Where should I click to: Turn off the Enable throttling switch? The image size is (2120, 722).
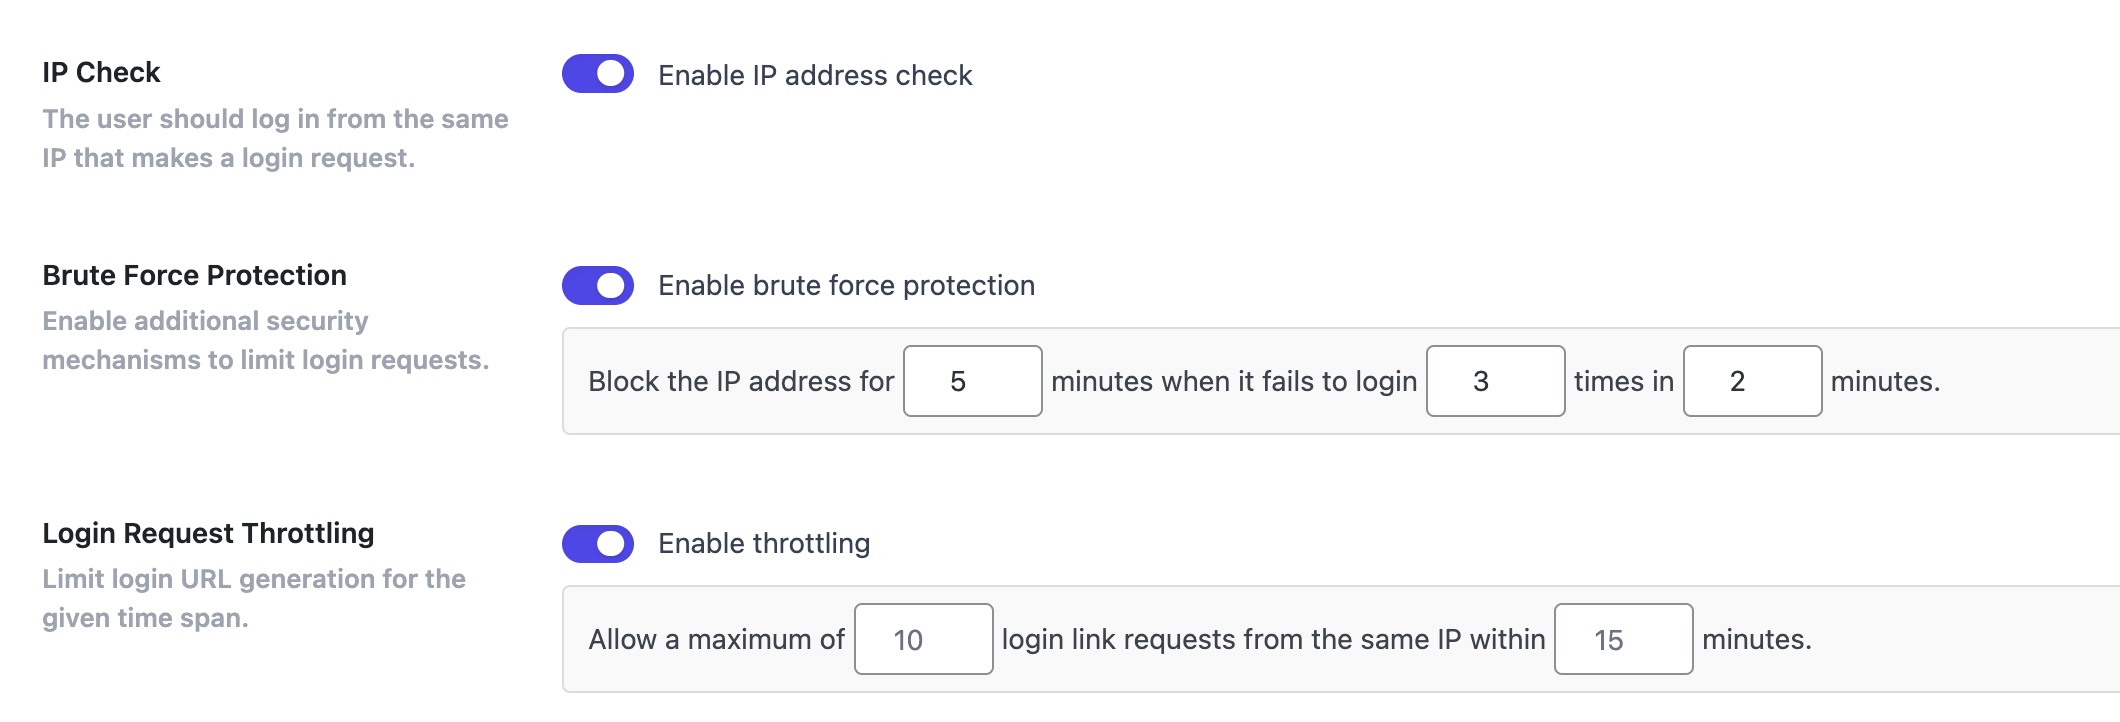(x=597, y=543)
